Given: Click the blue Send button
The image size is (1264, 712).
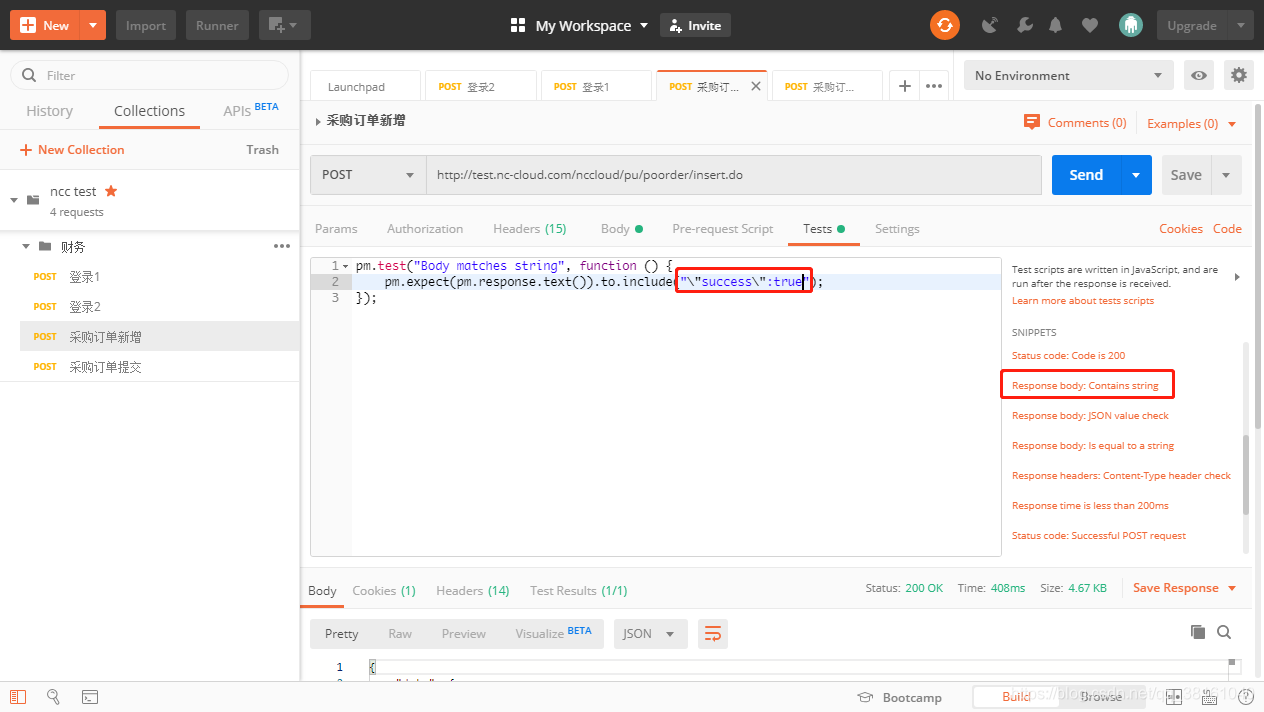Looking at the screenshot, I should (x=1087, y=175).
